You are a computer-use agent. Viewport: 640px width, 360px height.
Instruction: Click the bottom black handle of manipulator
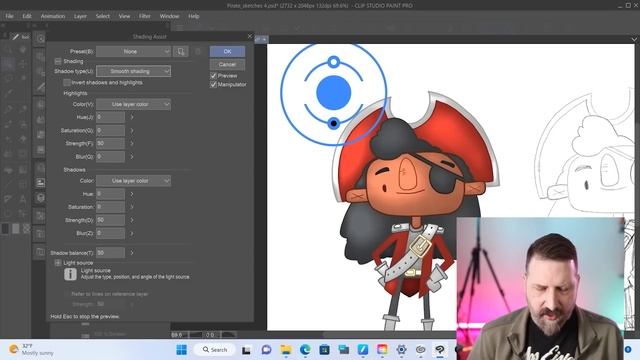[x=333, y=123]
